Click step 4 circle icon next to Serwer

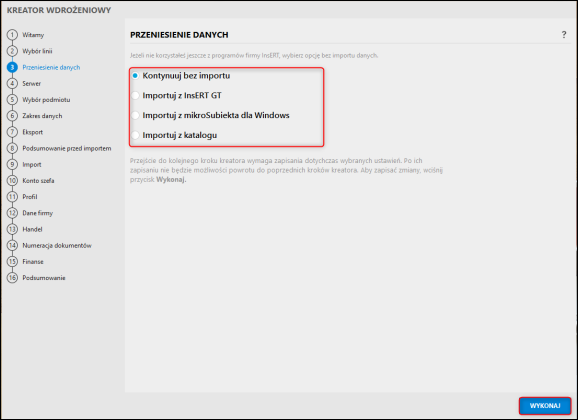pyautogui.click(x=12, y=83)
